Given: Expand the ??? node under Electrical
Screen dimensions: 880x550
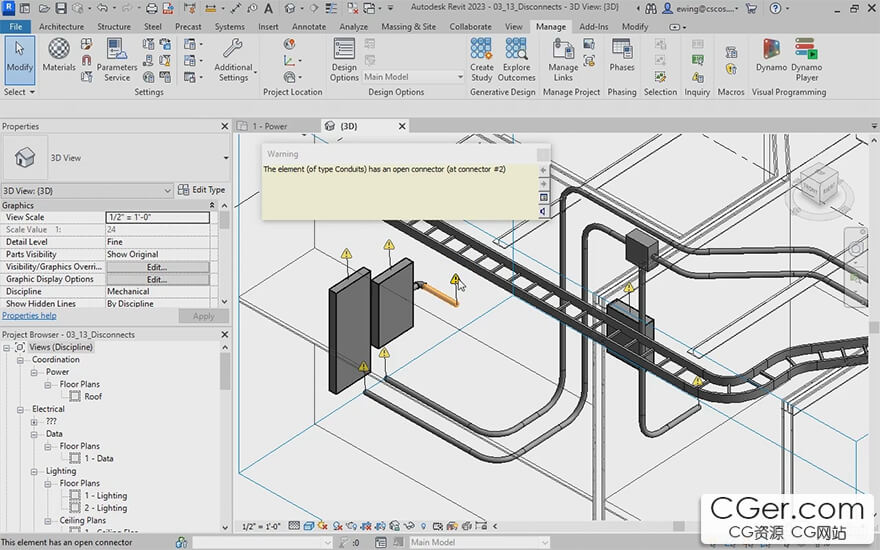Looking at the screenshot, I should (35, 422).
